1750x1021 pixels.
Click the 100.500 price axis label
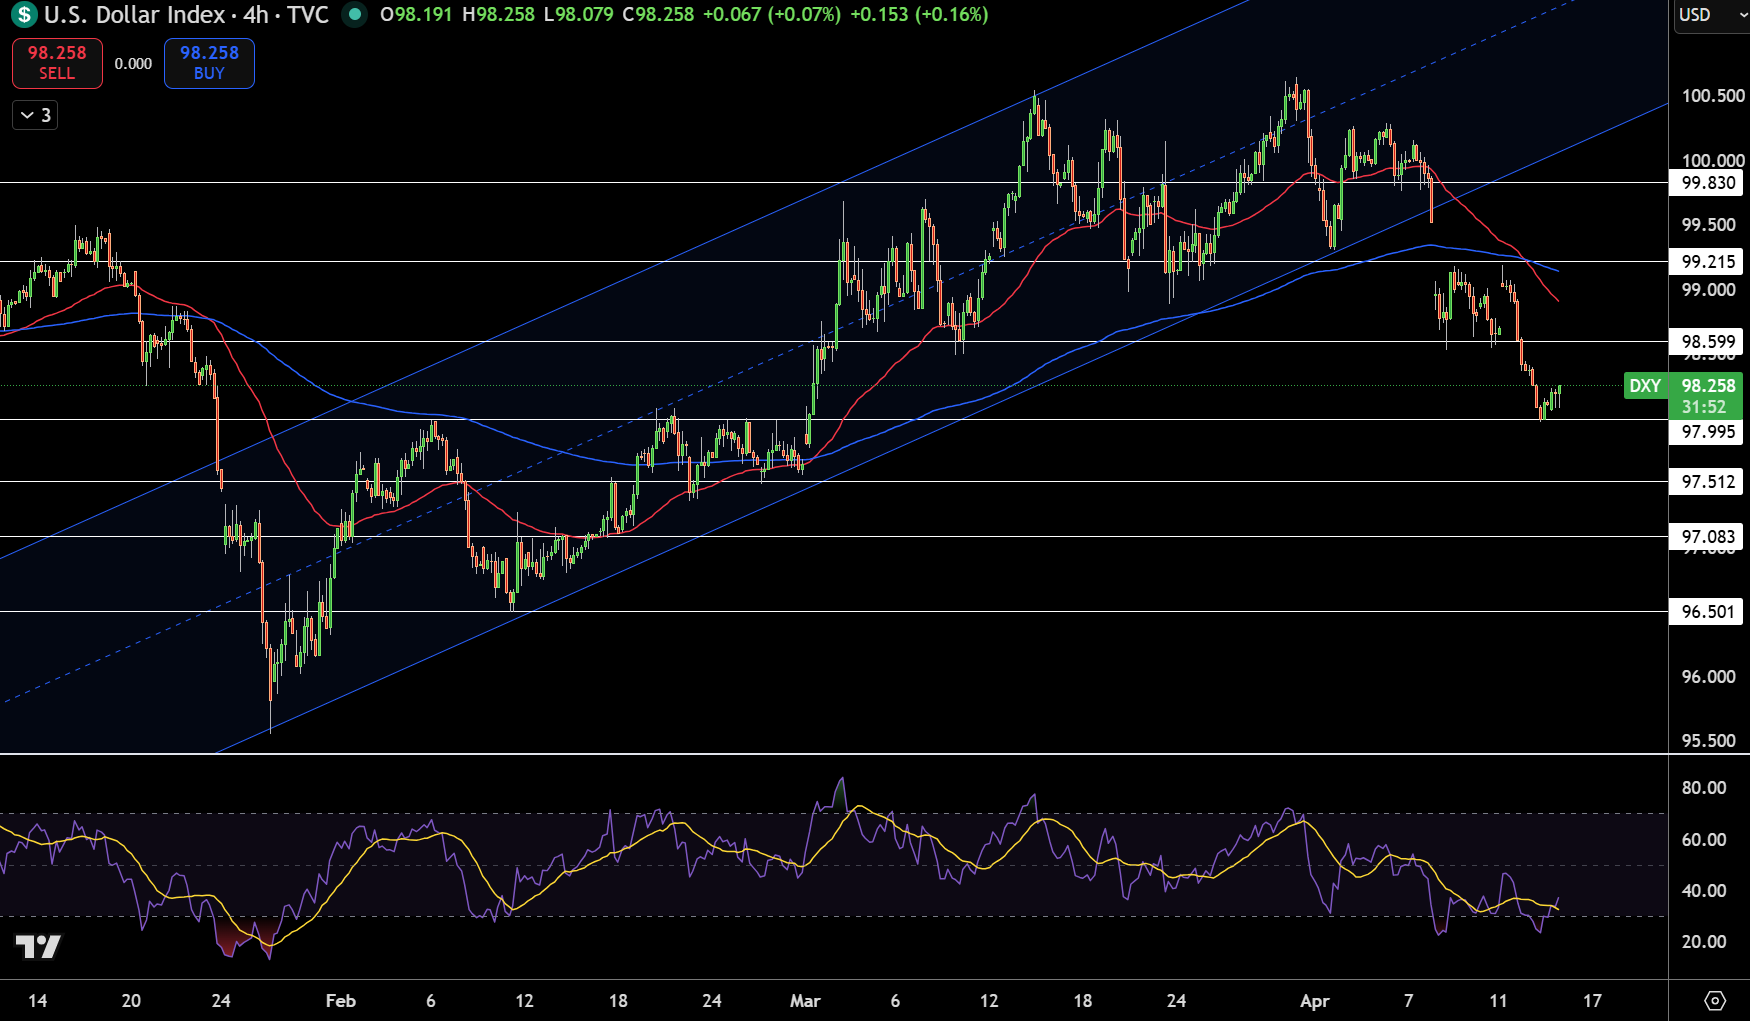pyautogui.click(x=1713, y=96)
